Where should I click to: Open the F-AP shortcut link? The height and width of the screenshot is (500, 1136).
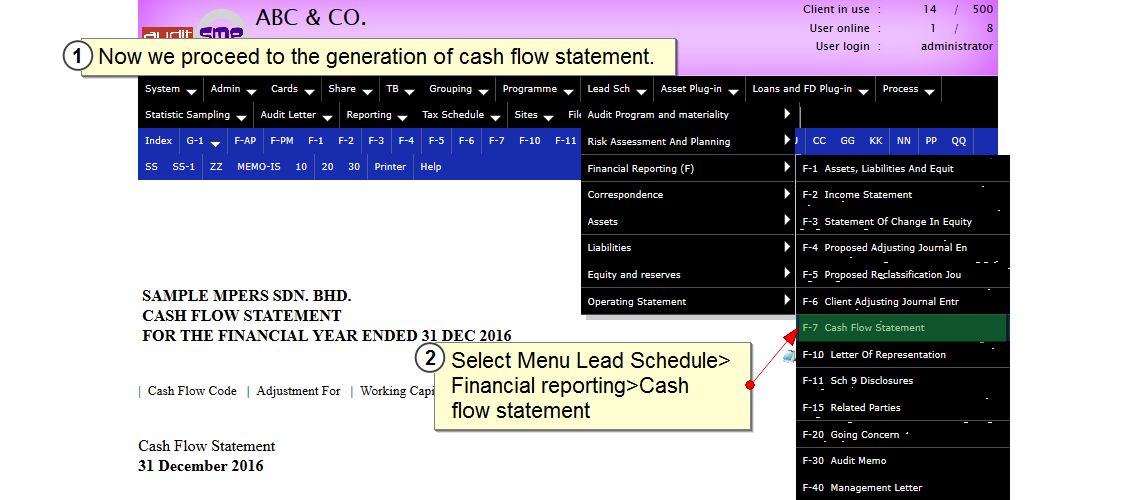245,141
